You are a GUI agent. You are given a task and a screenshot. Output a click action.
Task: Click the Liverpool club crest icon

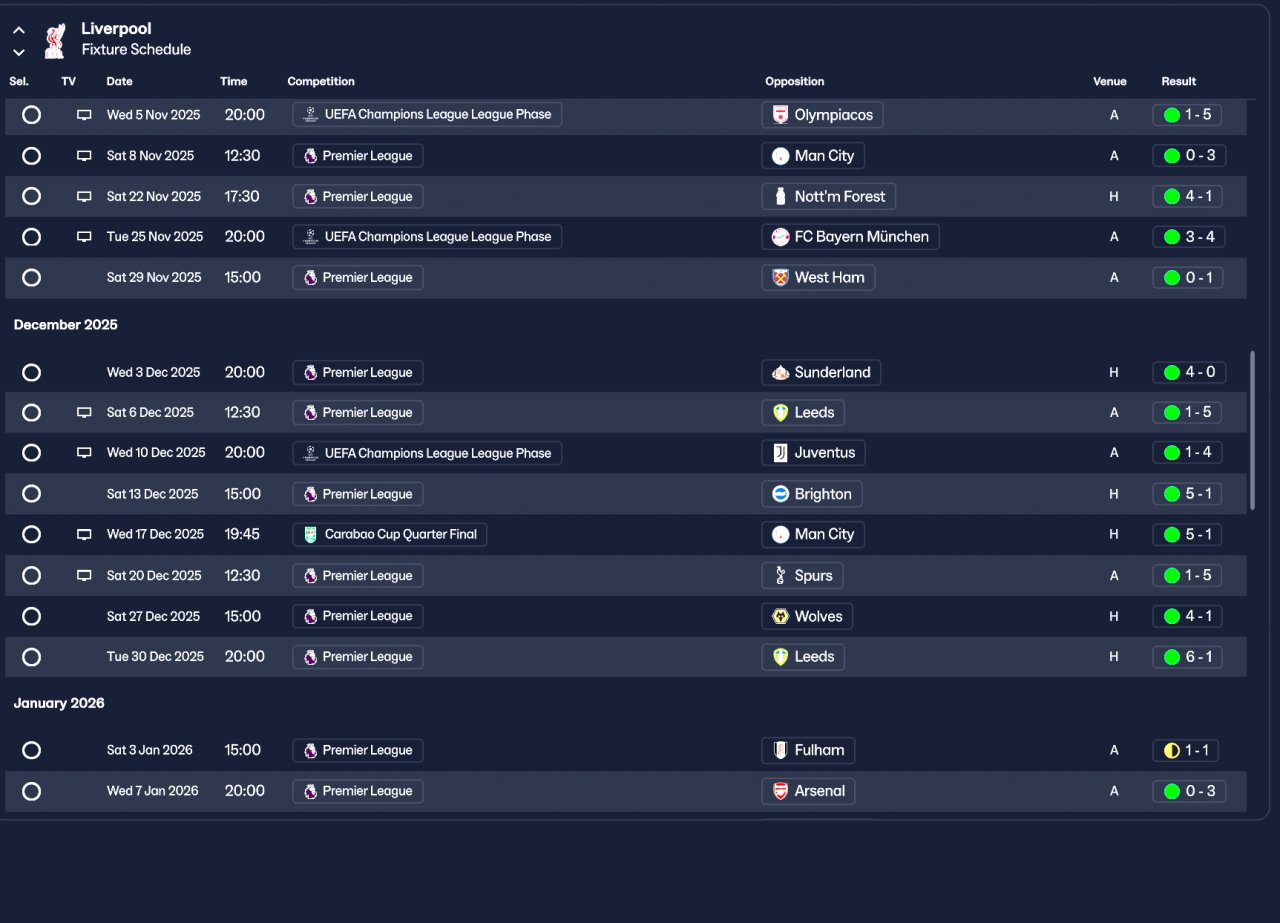coord(54,40)
